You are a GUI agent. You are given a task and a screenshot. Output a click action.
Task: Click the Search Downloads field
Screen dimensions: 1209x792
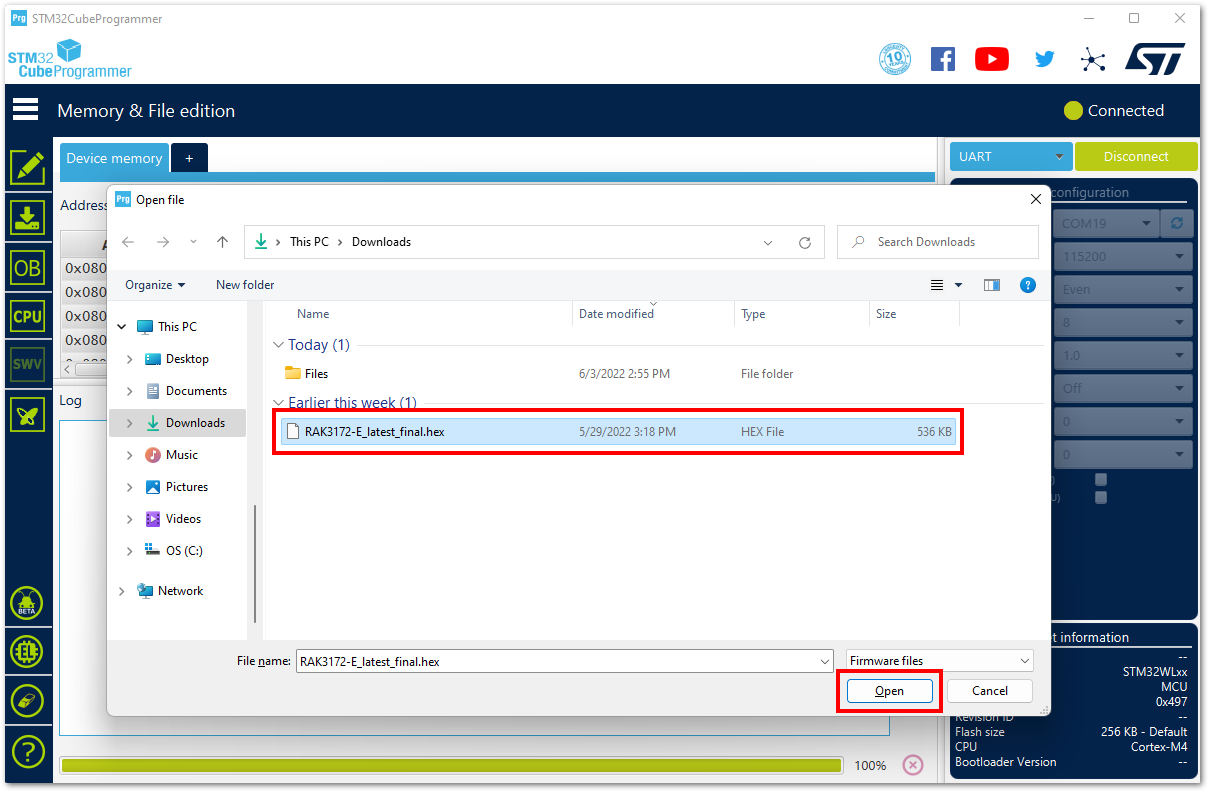coord(938,242)
